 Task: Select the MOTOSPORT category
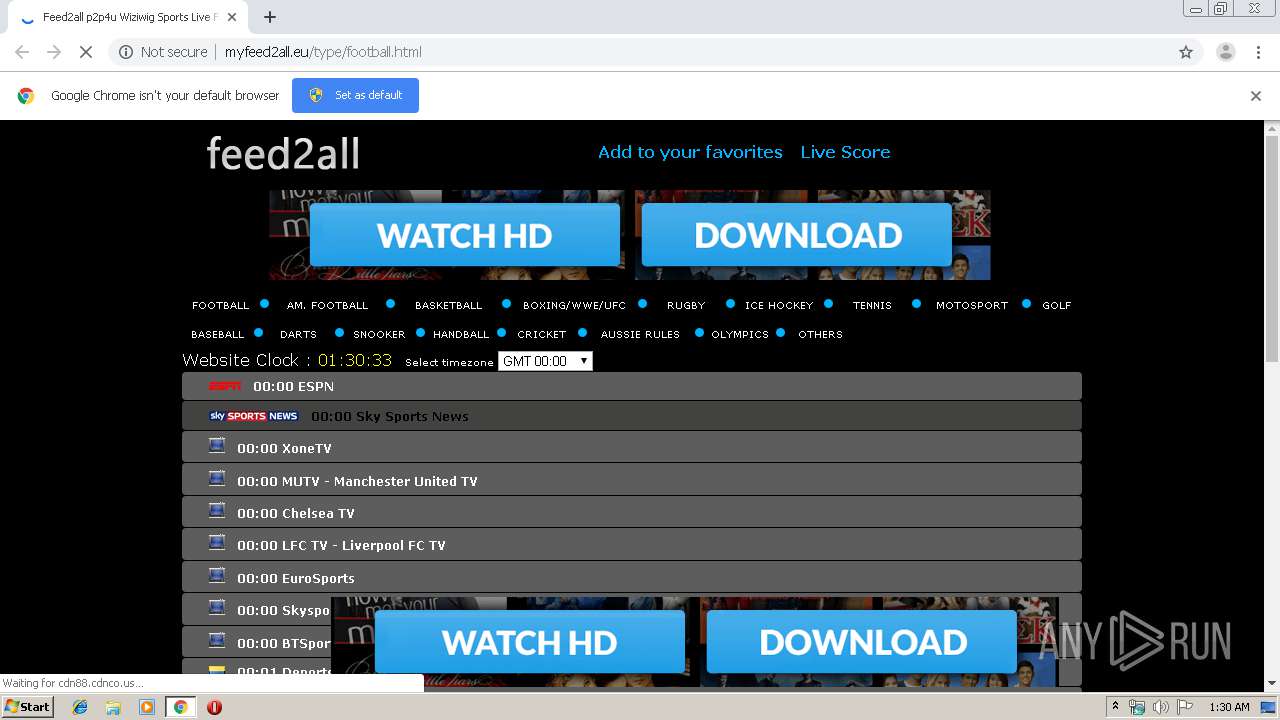(x=972, y=305)
